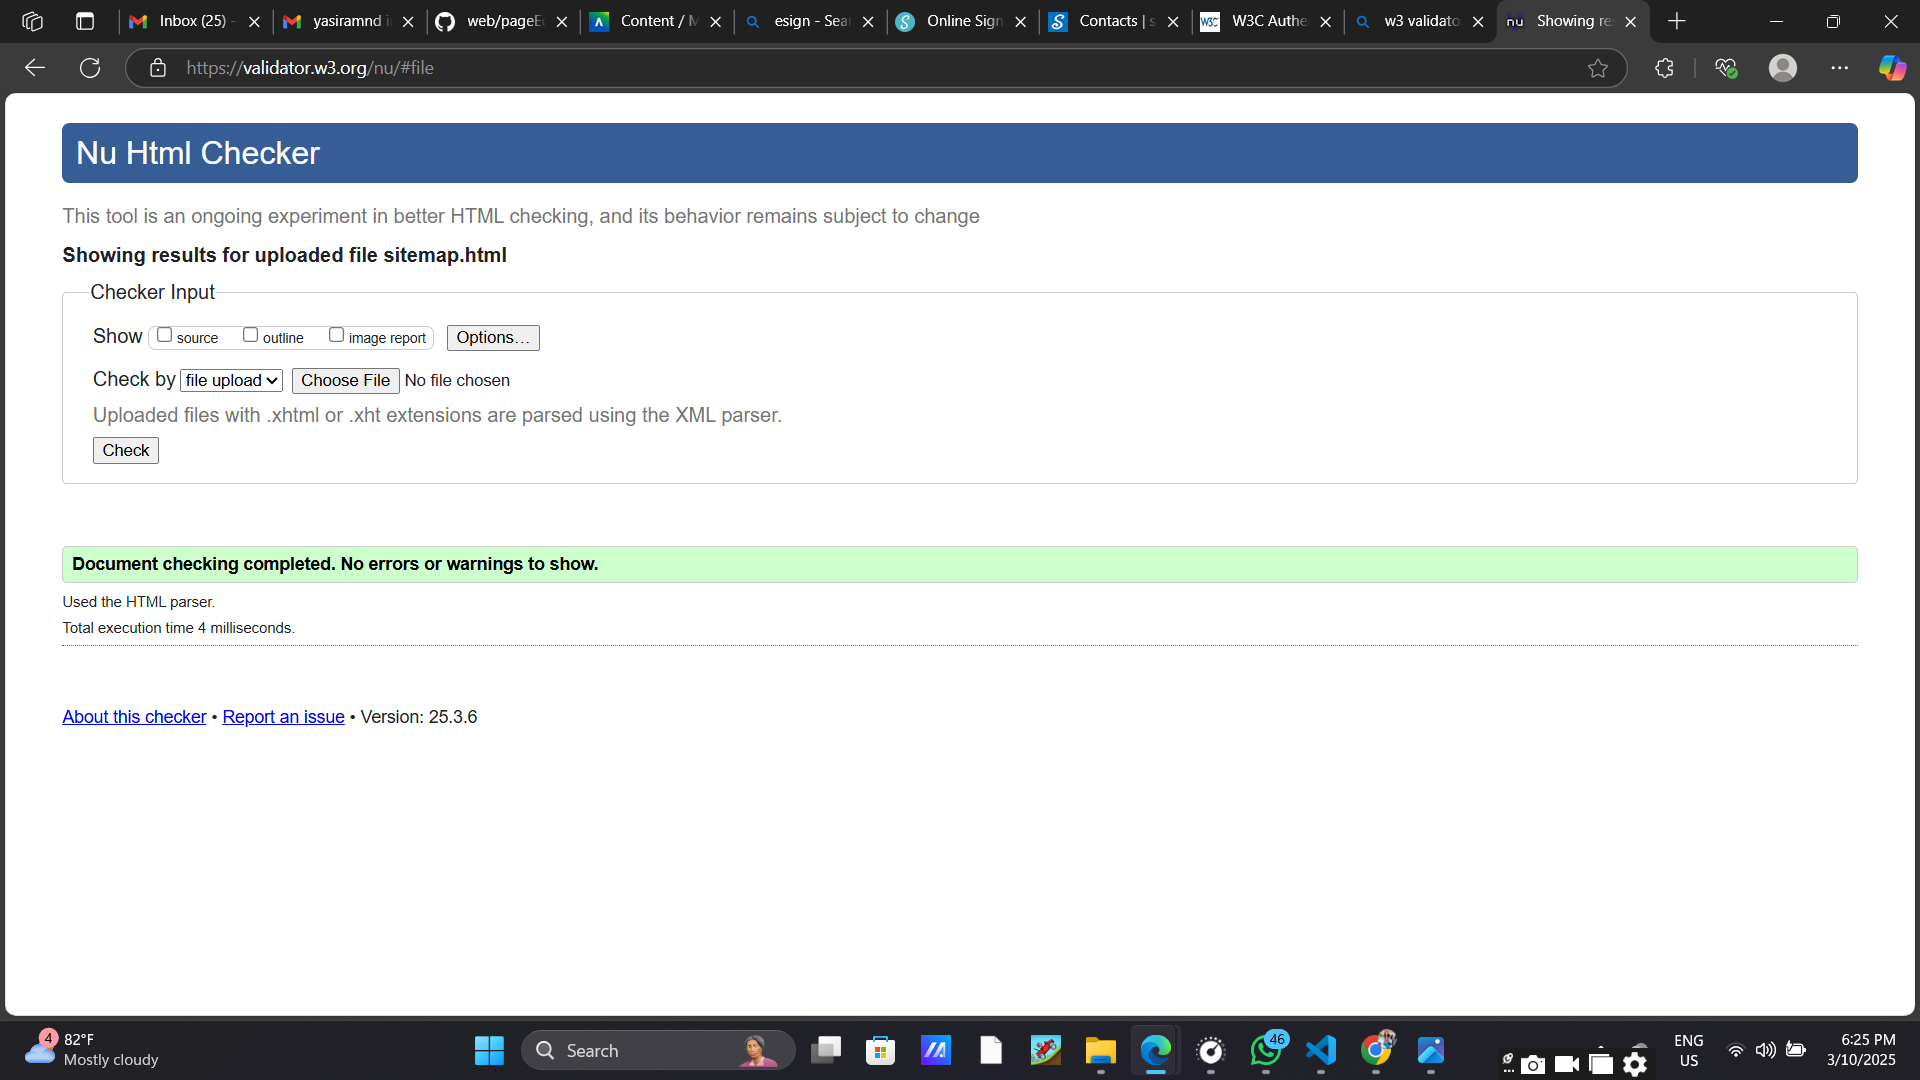Switch to the Inbox (25) Gmail tab
Screen dimensions: 1920x1080
tap(190, 21)
